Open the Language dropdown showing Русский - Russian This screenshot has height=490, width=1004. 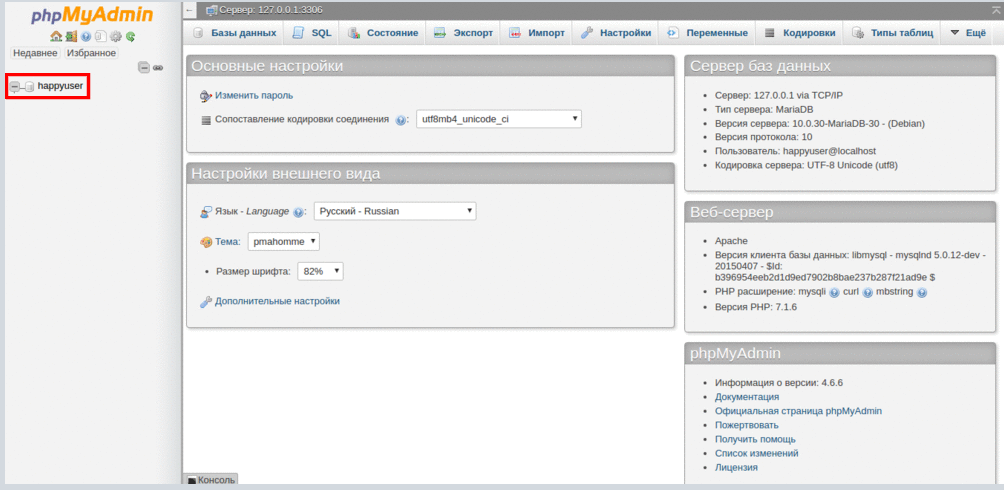[395, 211]
